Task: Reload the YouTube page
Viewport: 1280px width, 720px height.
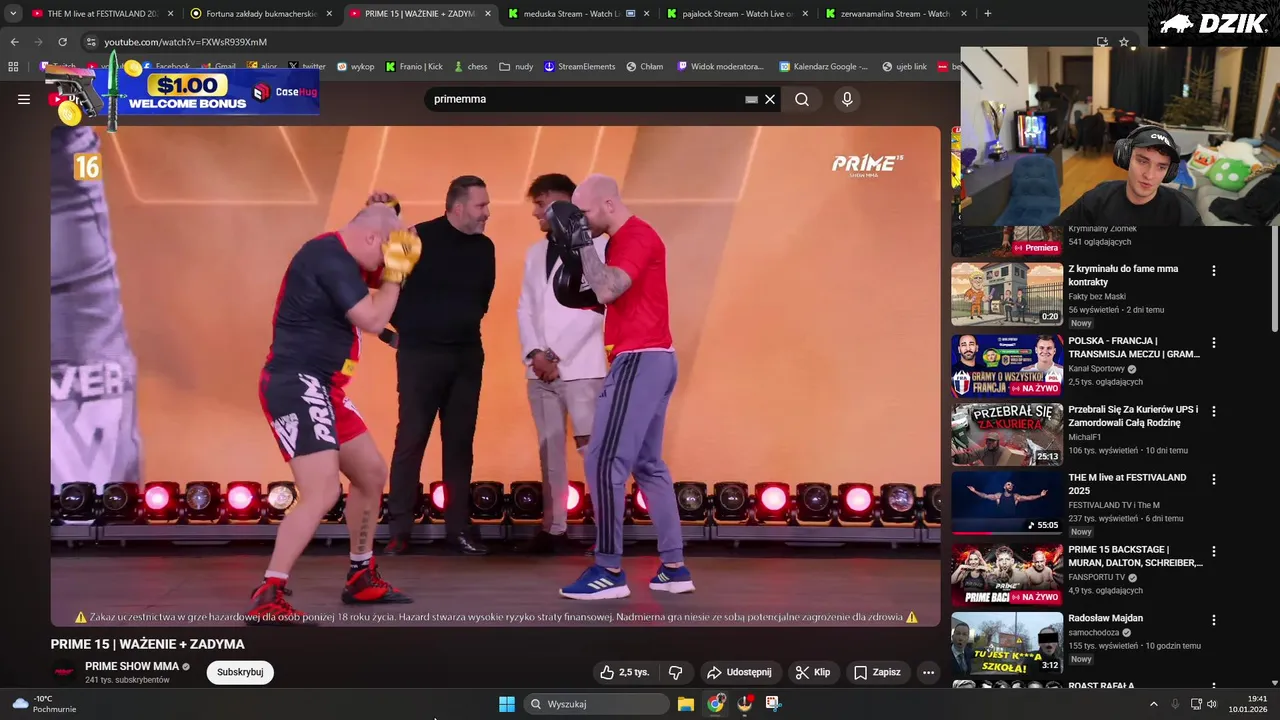Action: coord(62,42)
